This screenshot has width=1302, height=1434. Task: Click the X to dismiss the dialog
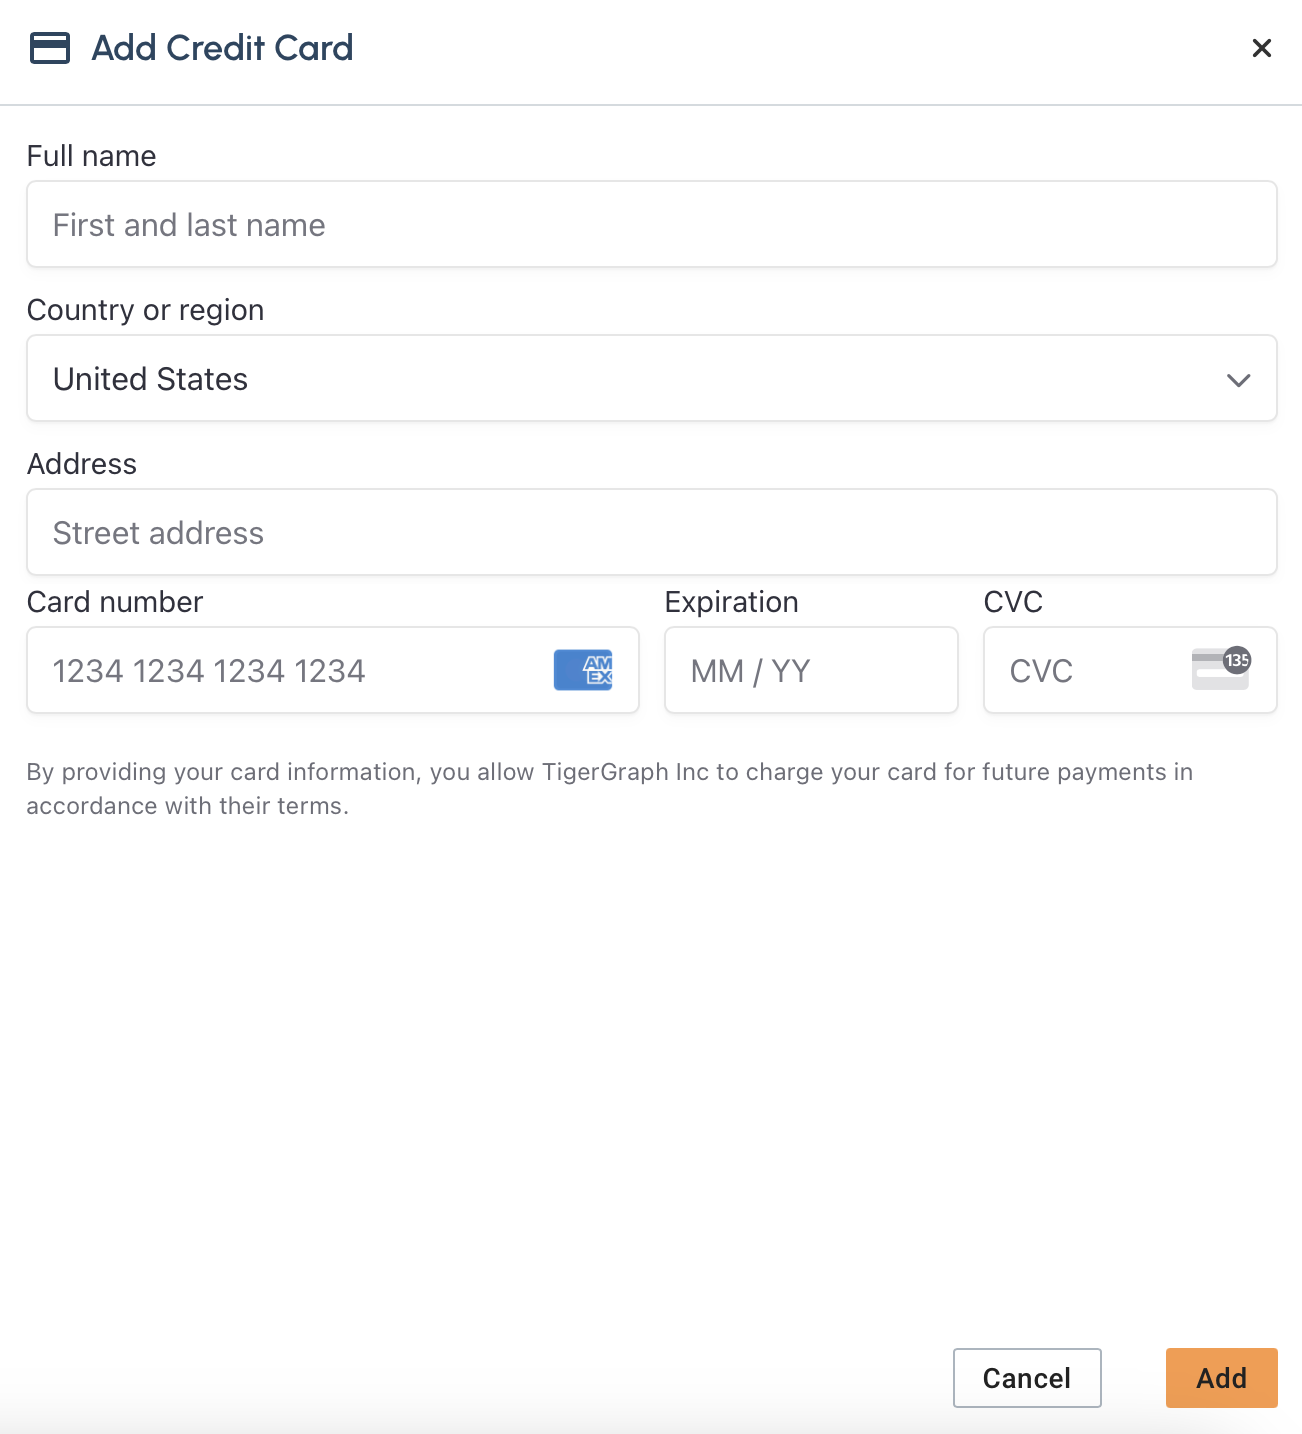pyautogui.click(x=1261, y=48)
